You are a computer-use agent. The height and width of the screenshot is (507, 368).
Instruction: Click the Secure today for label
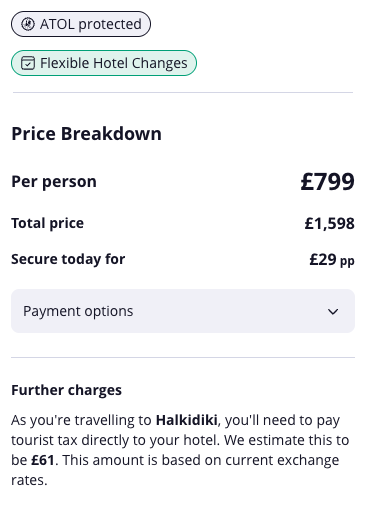[x=68, y=259]
